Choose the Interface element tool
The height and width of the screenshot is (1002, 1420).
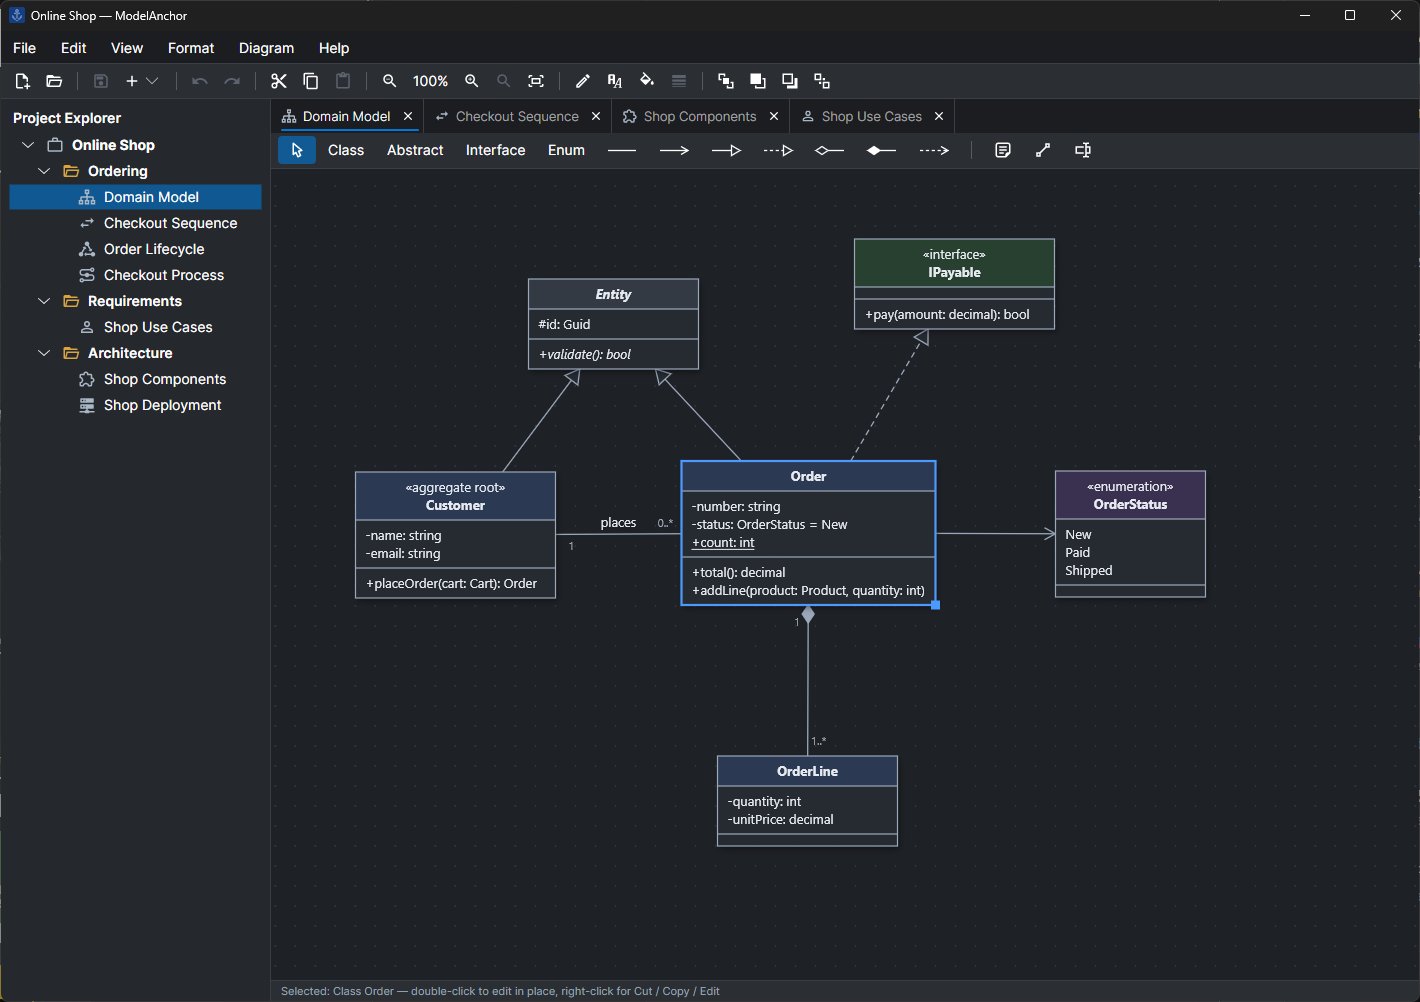click(495, 150)
